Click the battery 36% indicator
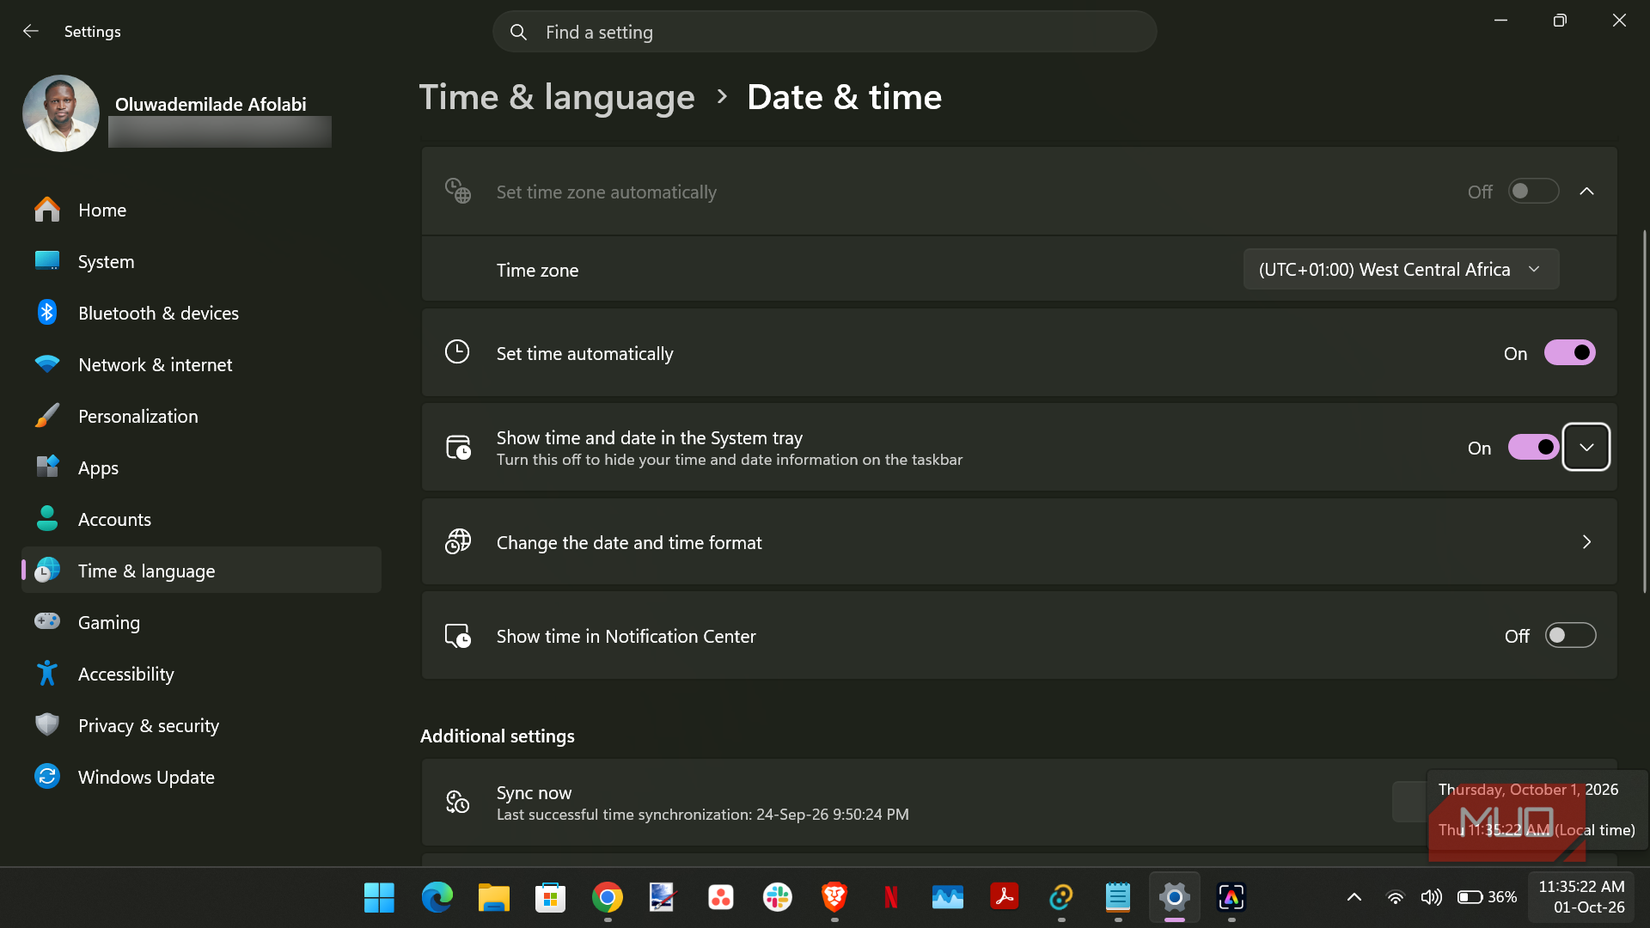This screenshot has width=1650, height=928. pyautogui.click(x=1487, y=897)
